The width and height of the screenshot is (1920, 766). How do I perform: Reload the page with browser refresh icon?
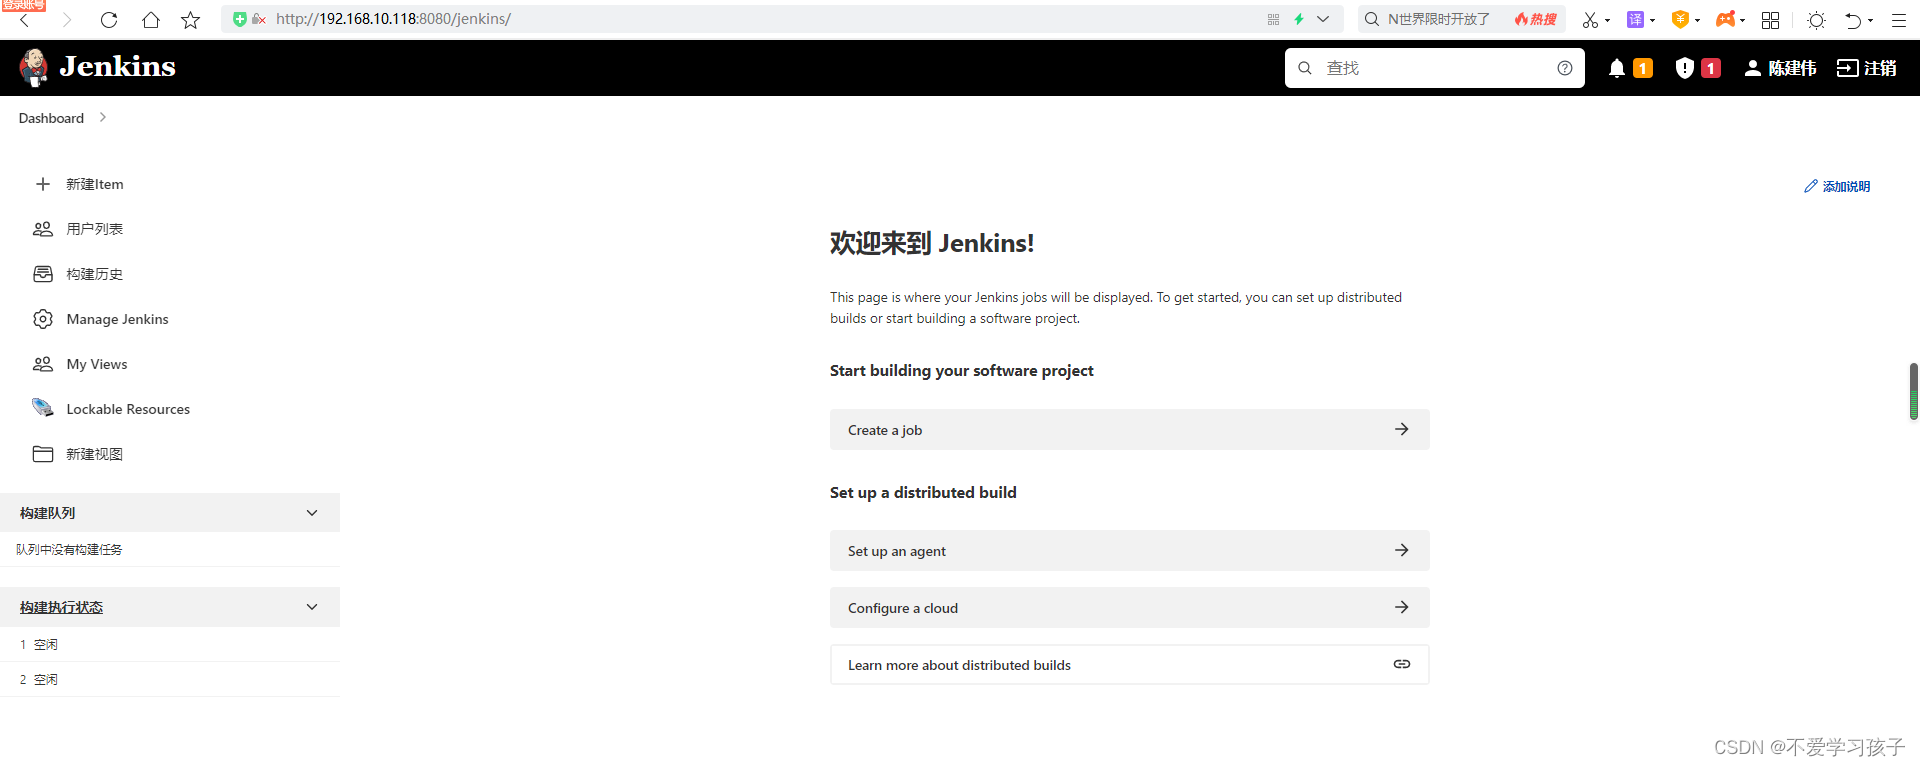pyautogui.click(x=109, y=20)
